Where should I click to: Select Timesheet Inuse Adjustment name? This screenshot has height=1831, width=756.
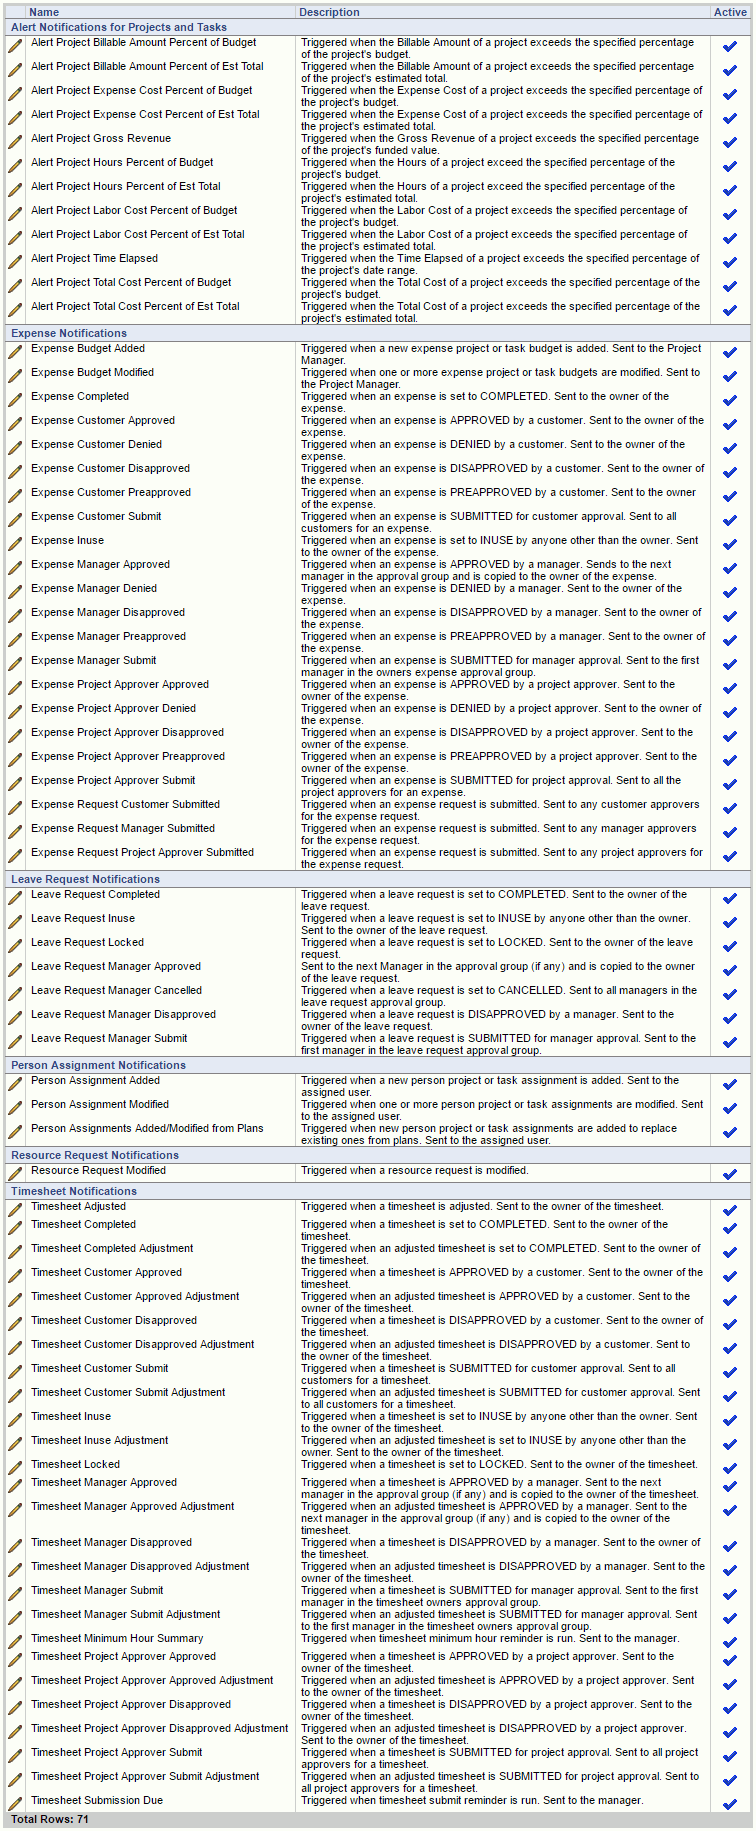[99, 1440]
